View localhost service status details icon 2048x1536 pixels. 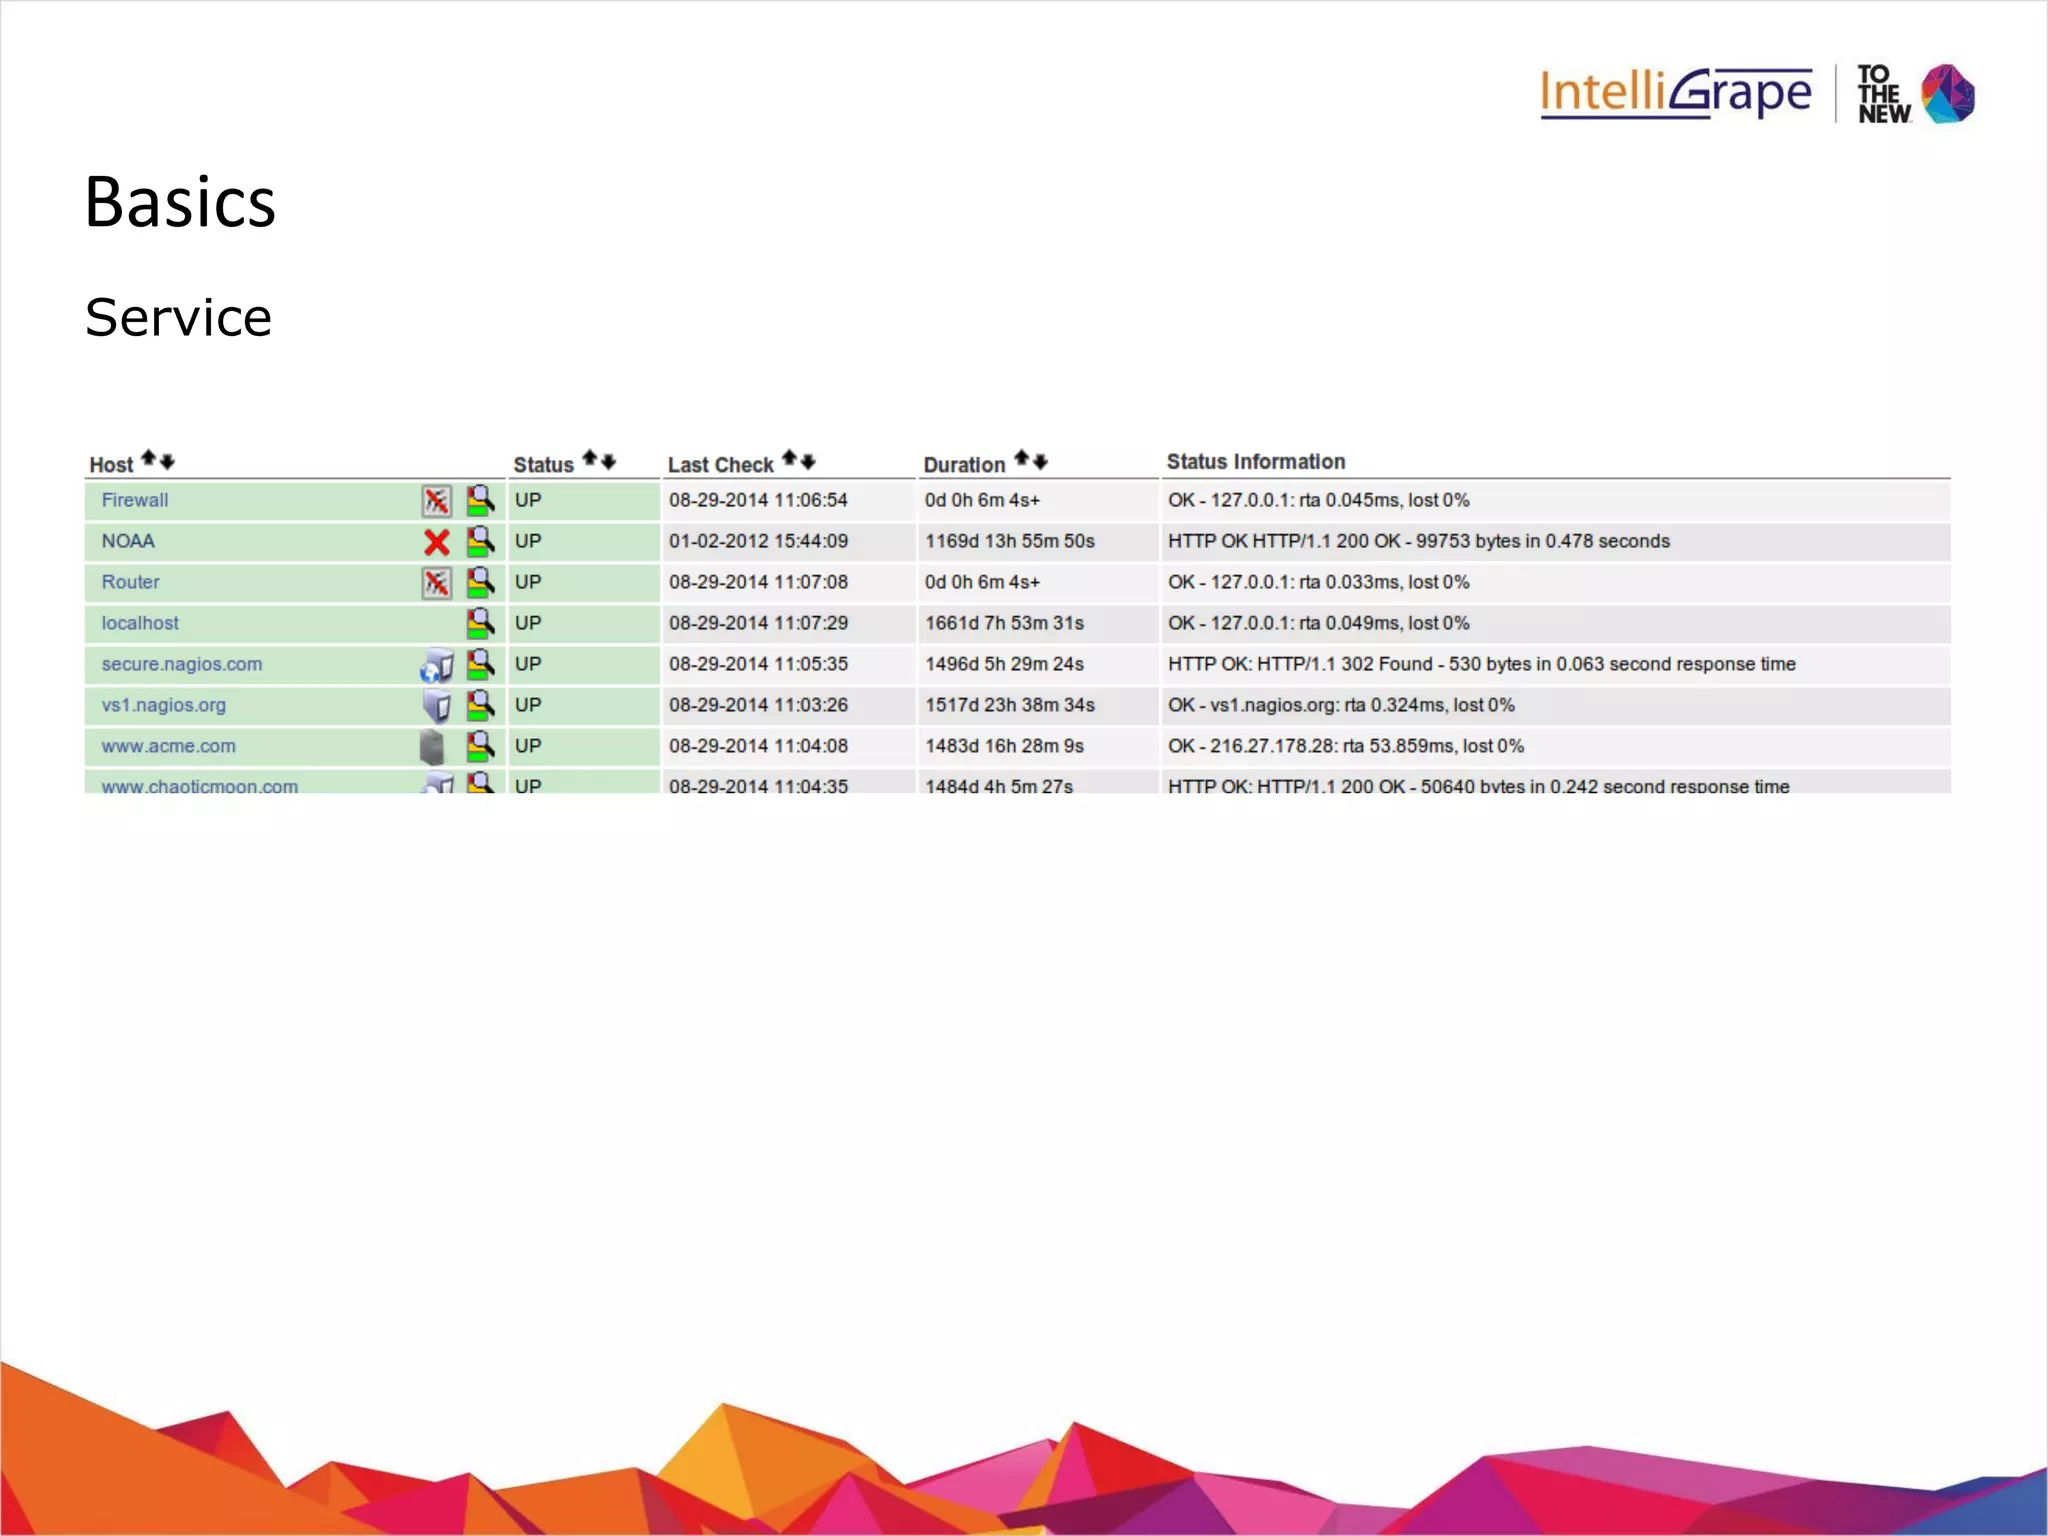pyautogui.click(x=481, y=623)
